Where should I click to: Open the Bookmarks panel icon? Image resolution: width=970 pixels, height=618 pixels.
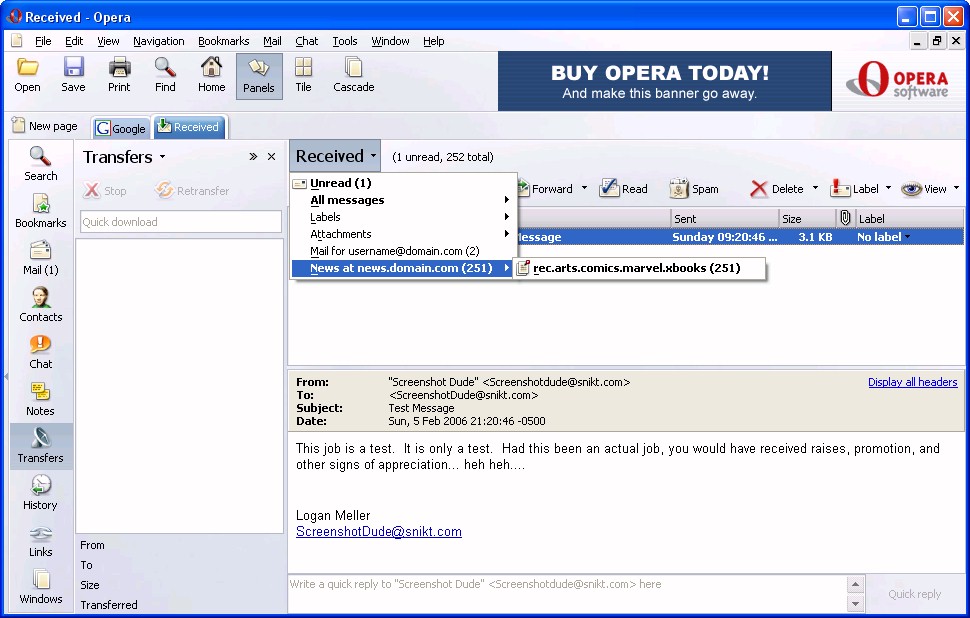[x=40, y=204]
